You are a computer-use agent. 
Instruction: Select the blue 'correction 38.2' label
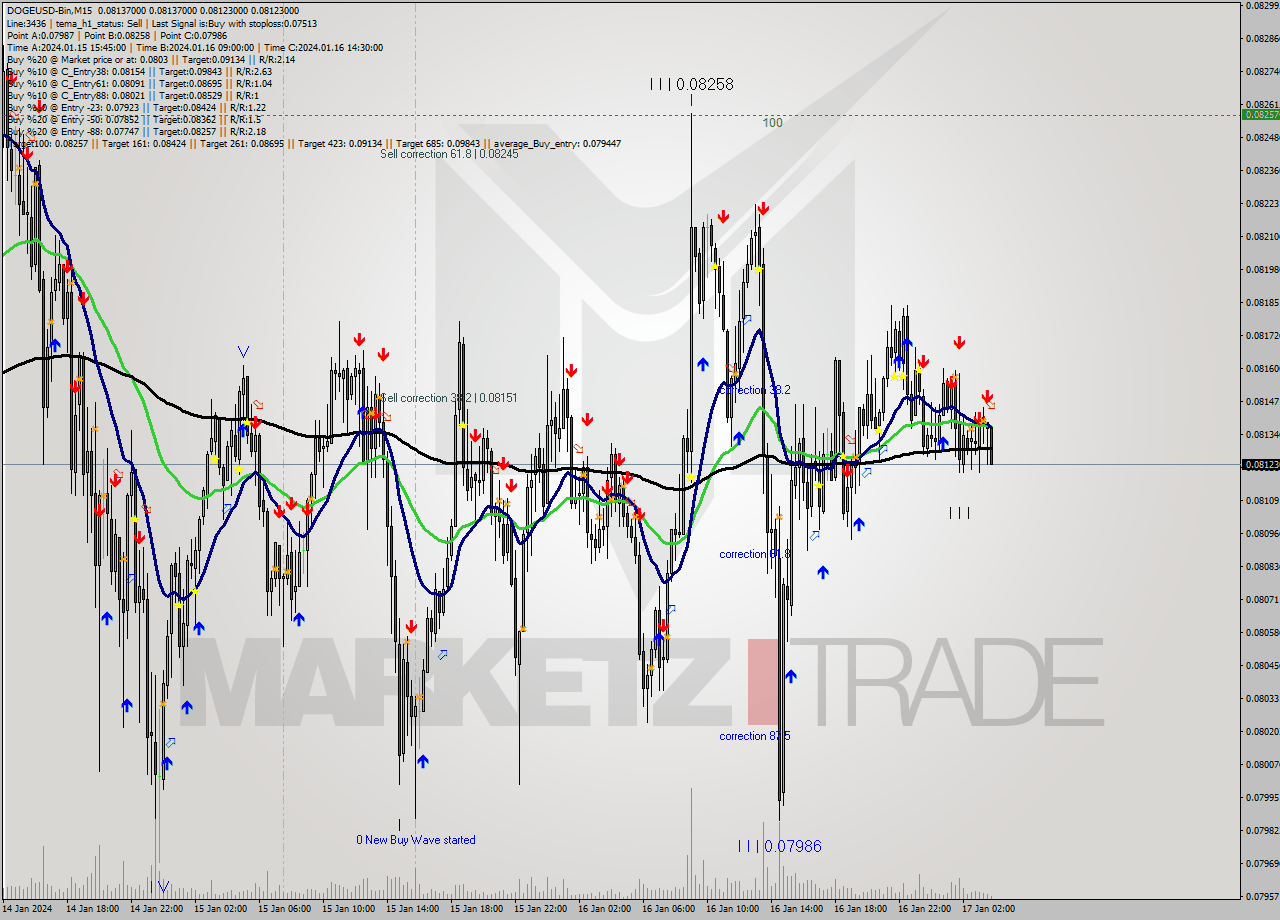point(755,390)
